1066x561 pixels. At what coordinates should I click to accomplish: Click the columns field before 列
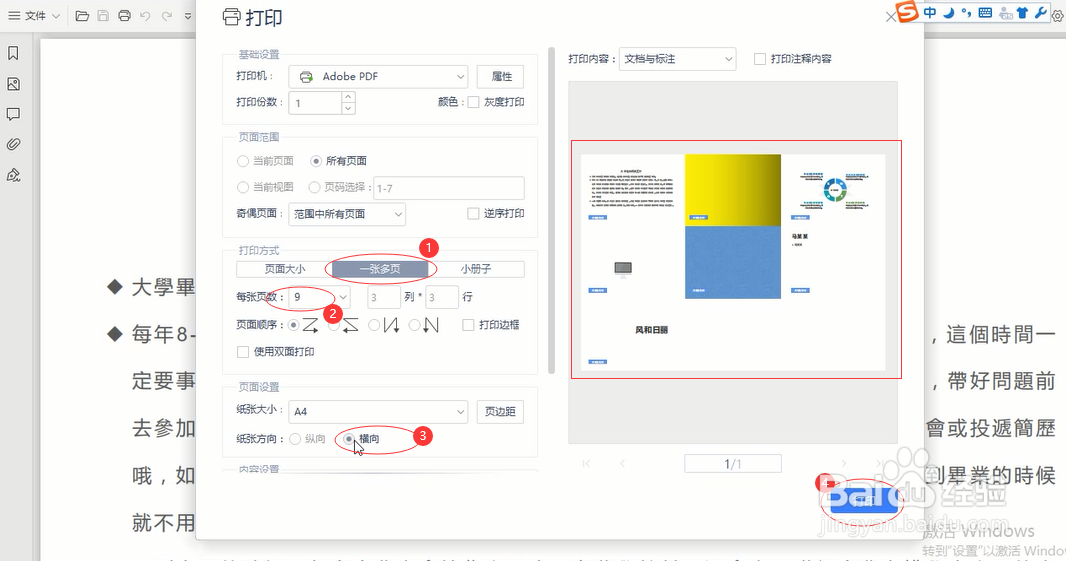(x=383, y=297)
